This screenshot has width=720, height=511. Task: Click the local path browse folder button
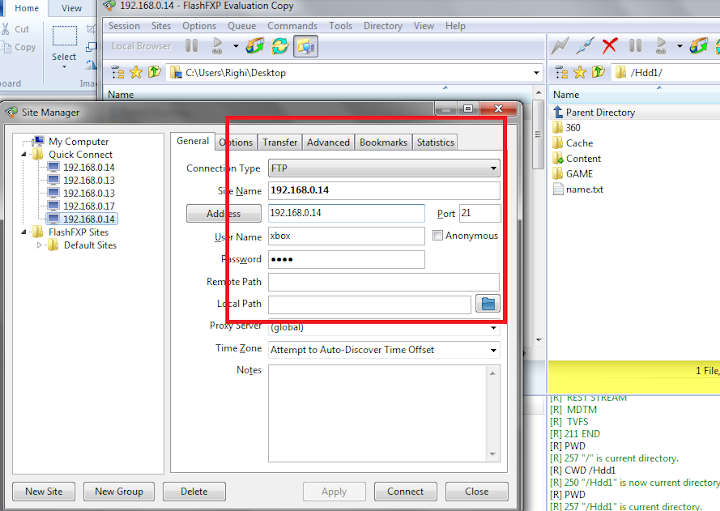point(488,303)
